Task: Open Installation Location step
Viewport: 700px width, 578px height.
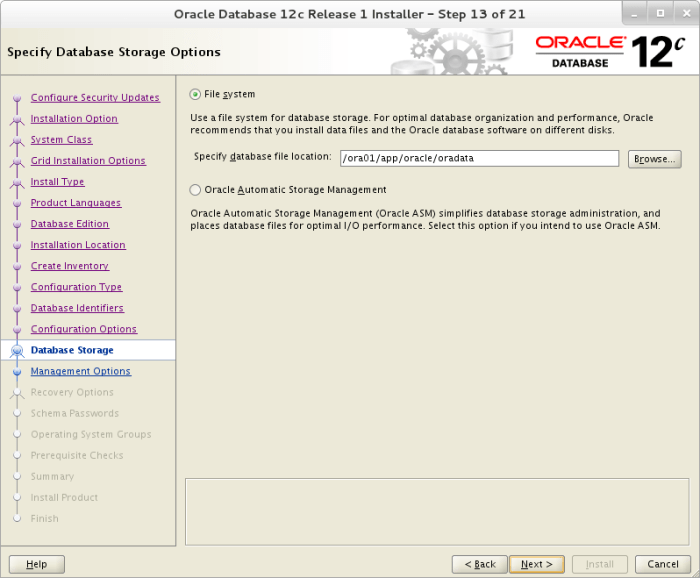Action: point(78,245)
